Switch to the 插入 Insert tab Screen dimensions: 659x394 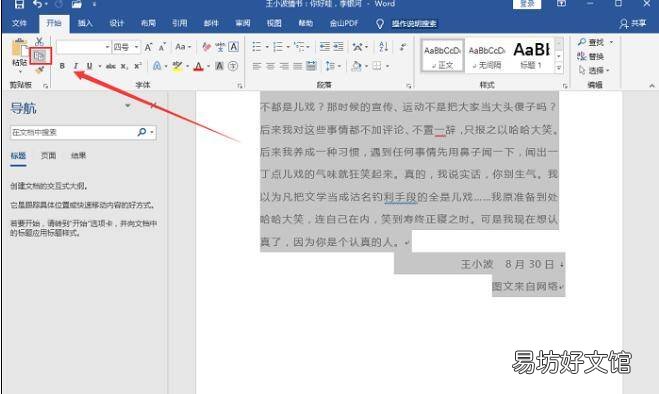point(85,23)
